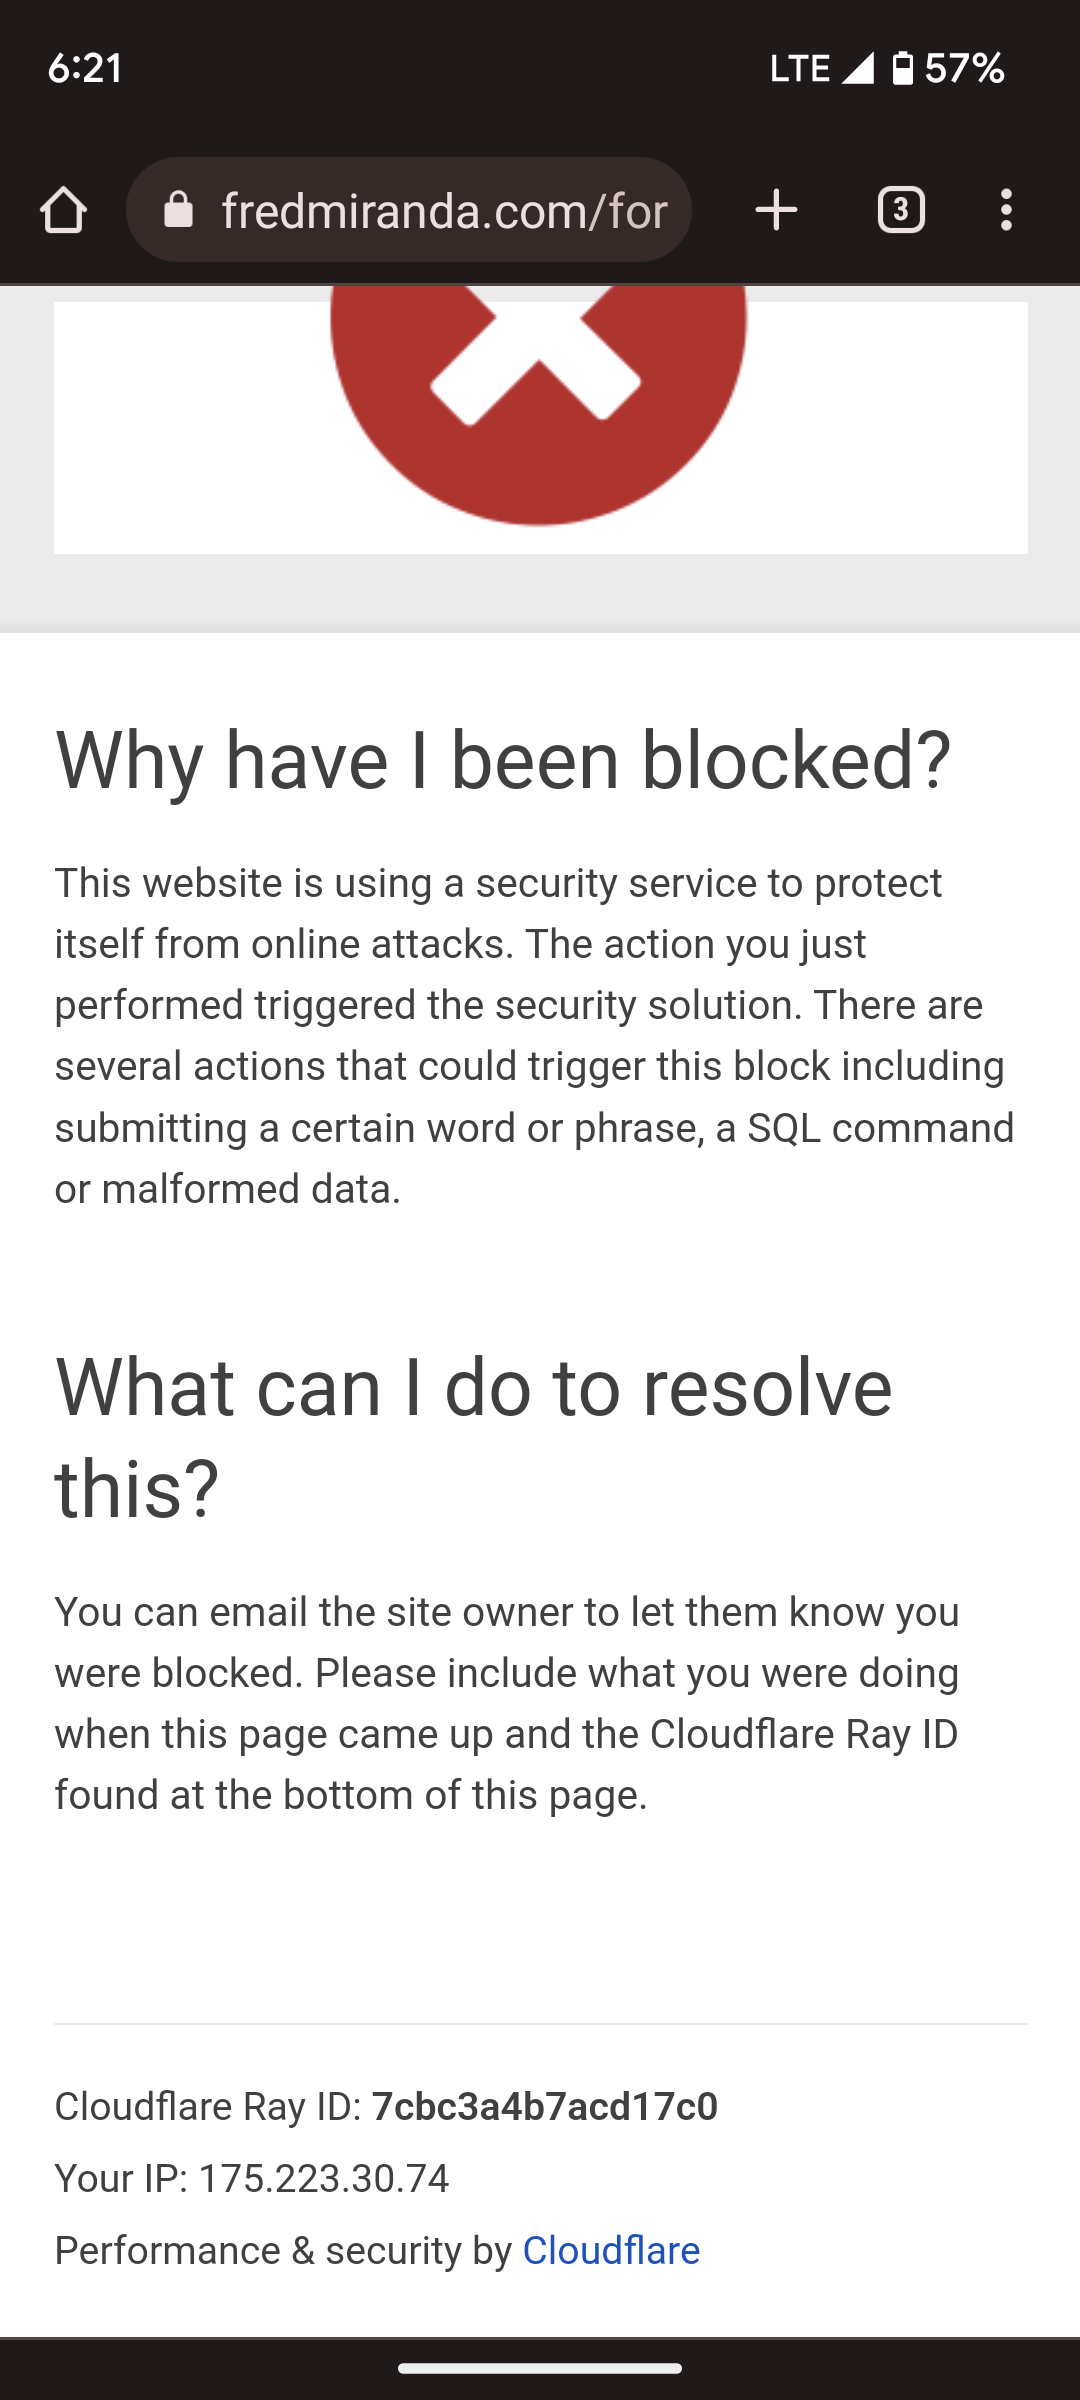The width and height of the screenshot is (1080, 2400).
Task: Tap the clock showing 6:21
Action: (85, 67)
